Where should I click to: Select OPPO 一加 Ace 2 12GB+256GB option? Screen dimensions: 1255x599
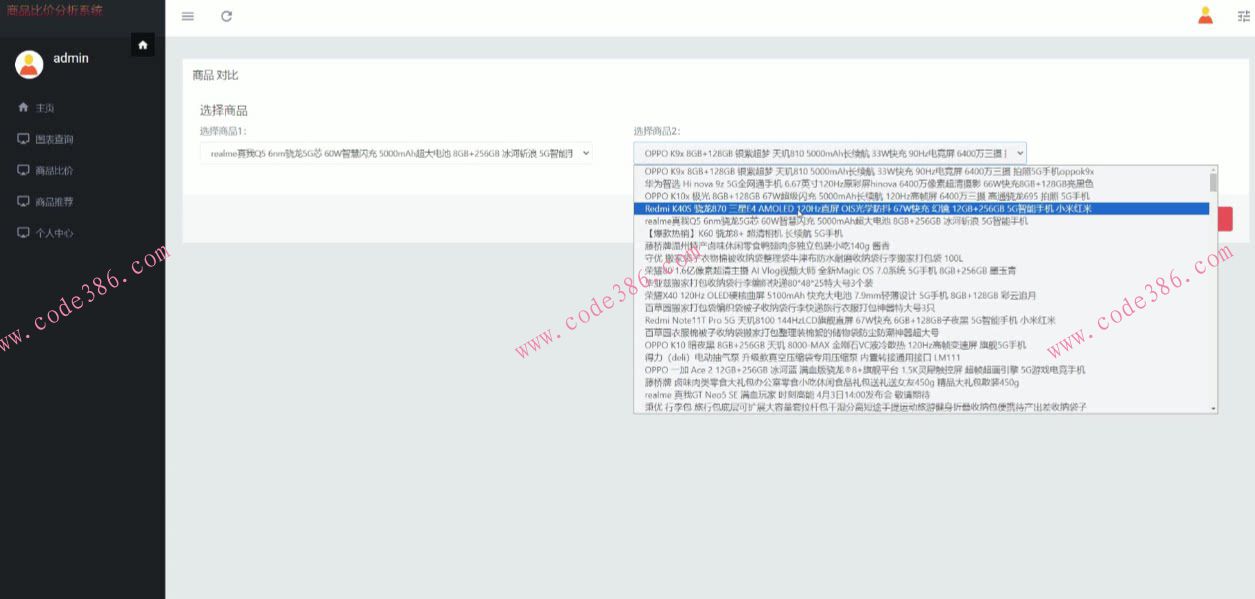tap(921, 370)
